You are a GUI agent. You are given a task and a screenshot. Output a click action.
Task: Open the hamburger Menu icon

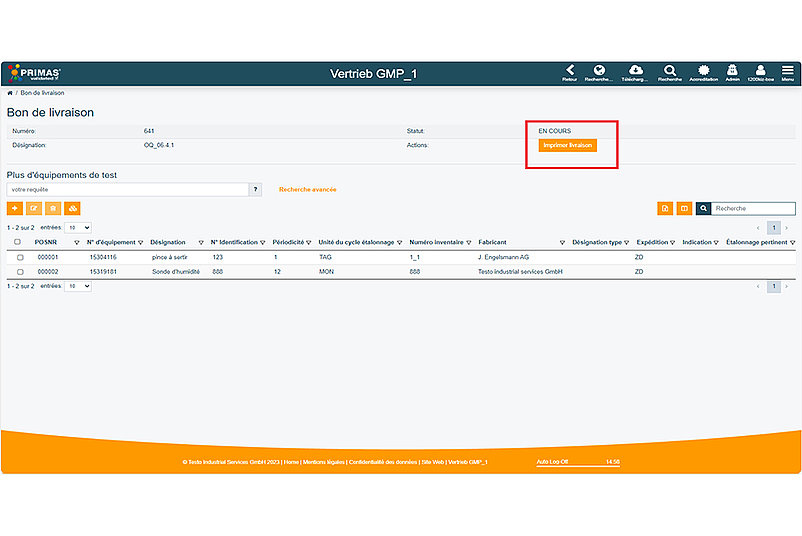coord(788,73)
